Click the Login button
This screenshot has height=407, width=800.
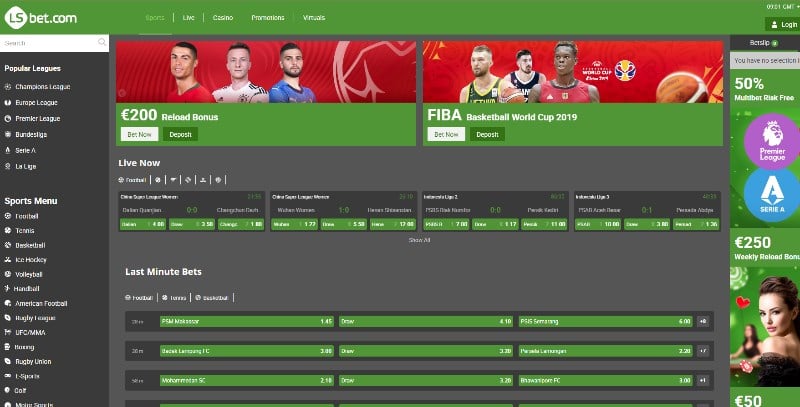tap(783, 24)
